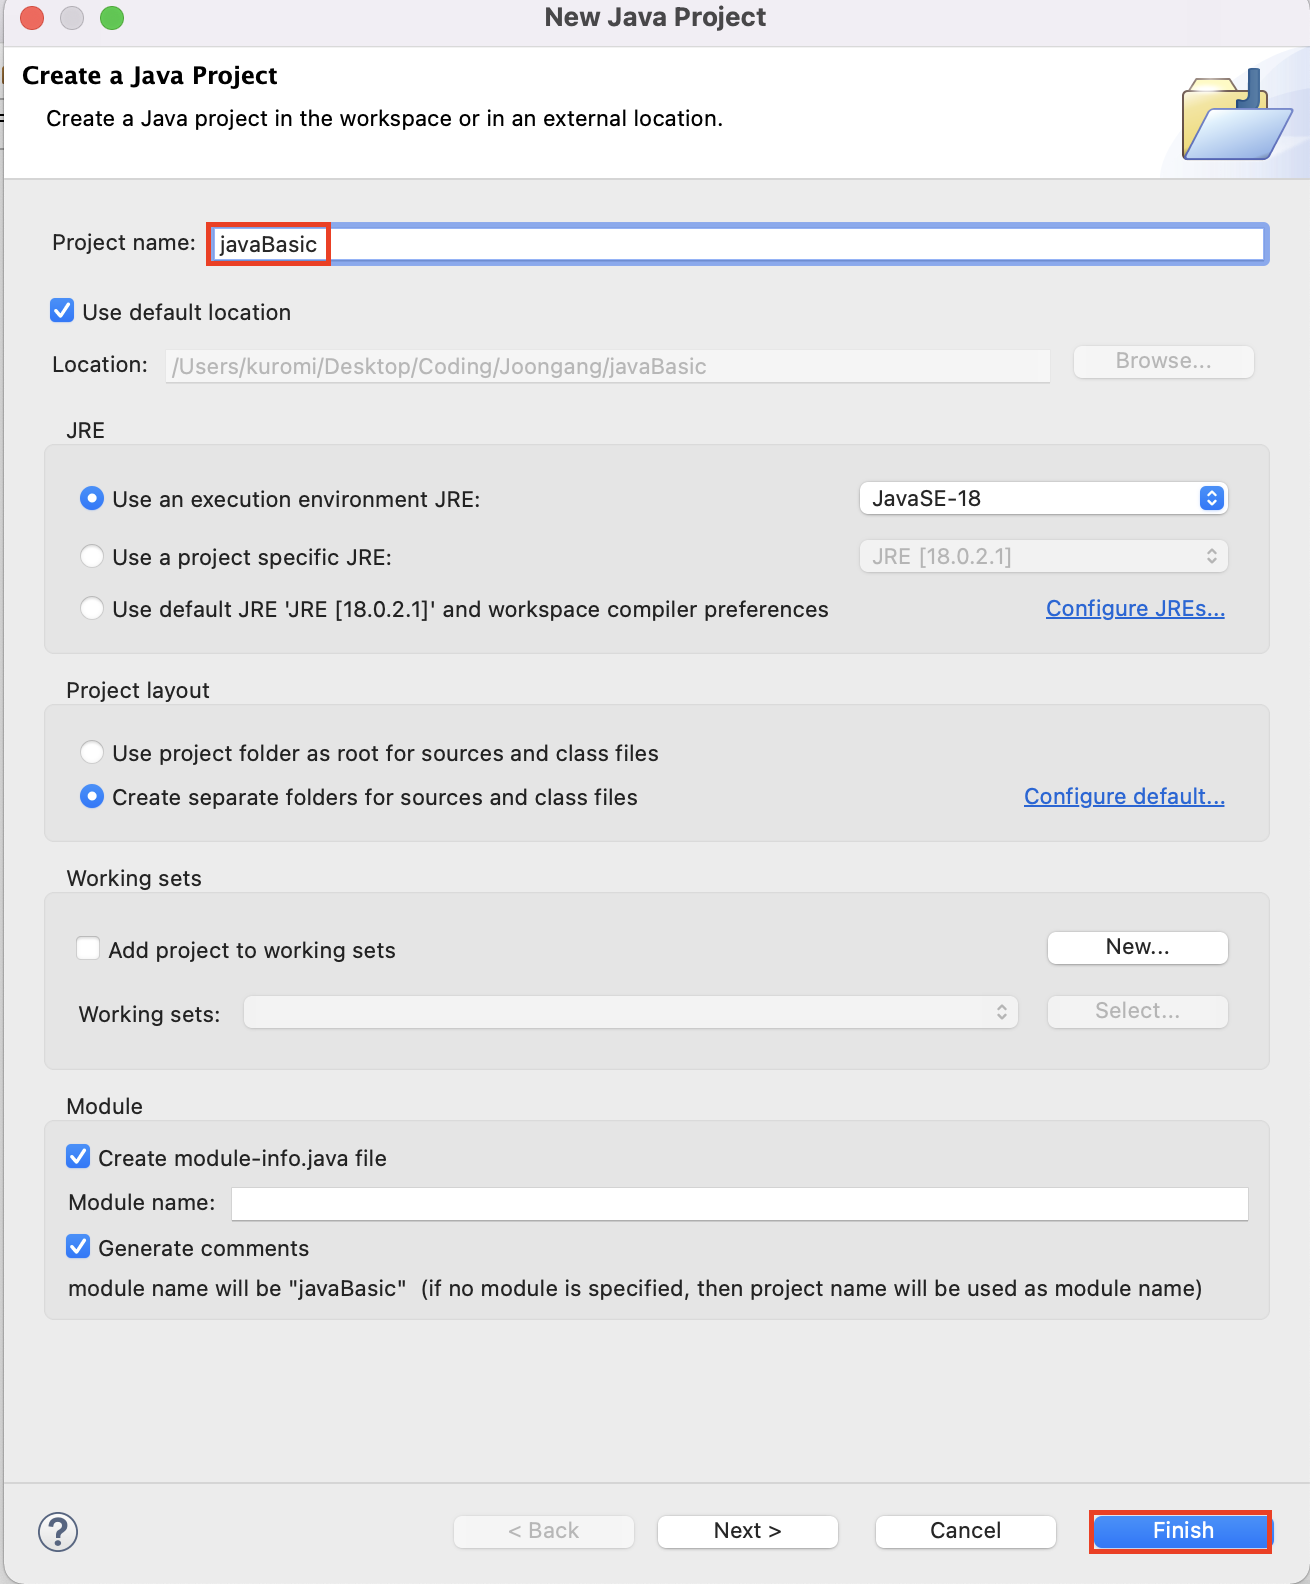Screen dimensions: 1310x1584
Task: Click the Module name input field
Action: pos(739,1203)
